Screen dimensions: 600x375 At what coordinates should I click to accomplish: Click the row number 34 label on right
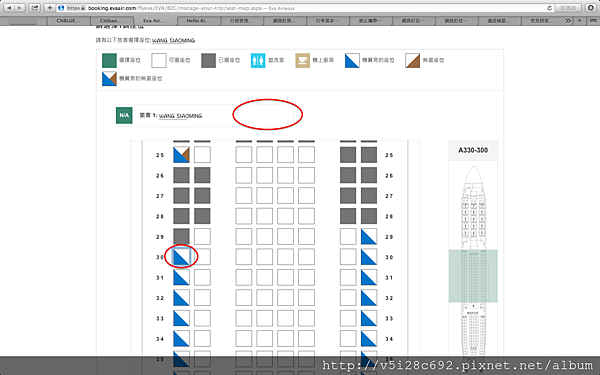tap(389, 339)
